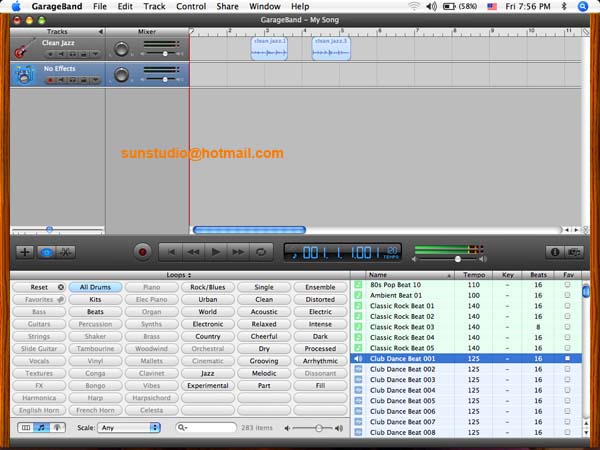Click the tuning fork icon in time display

click(x=294, y=254)
